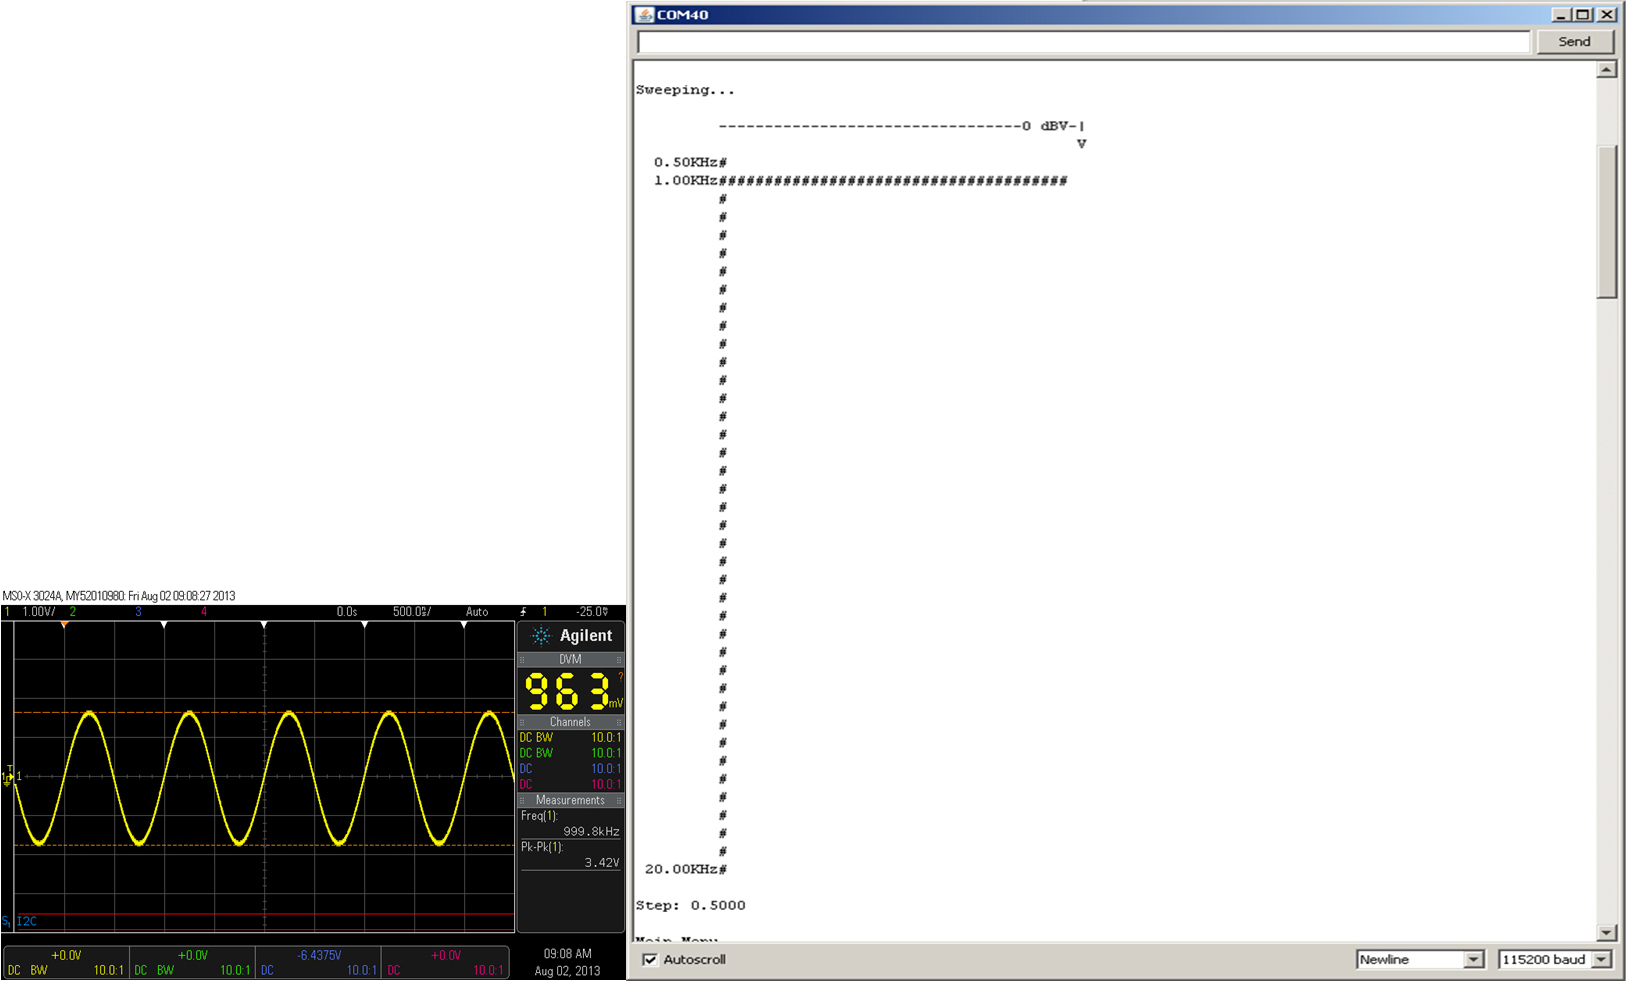Click the scrollbar up arrow in serial monitor

[1606, 70]
